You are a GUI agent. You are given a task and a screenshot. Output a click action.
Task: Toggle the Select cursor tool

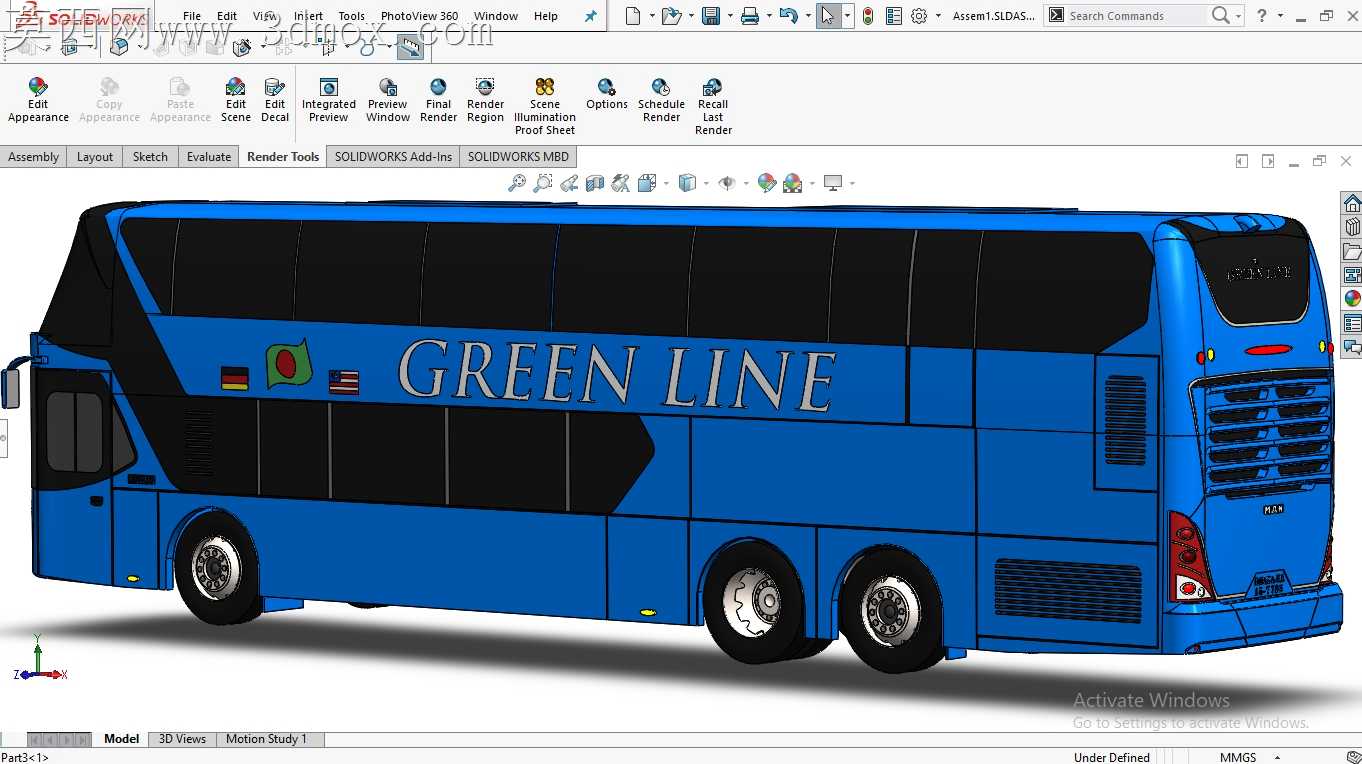pyautogui.click(x=828, y=16)
